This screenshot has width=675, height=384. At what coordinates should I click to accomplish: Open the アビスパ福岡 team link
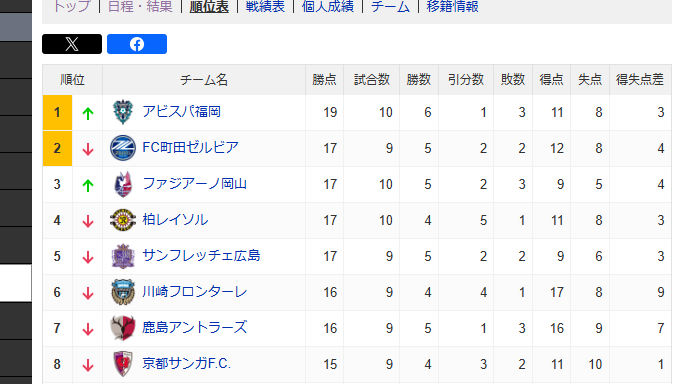(181, 112)
